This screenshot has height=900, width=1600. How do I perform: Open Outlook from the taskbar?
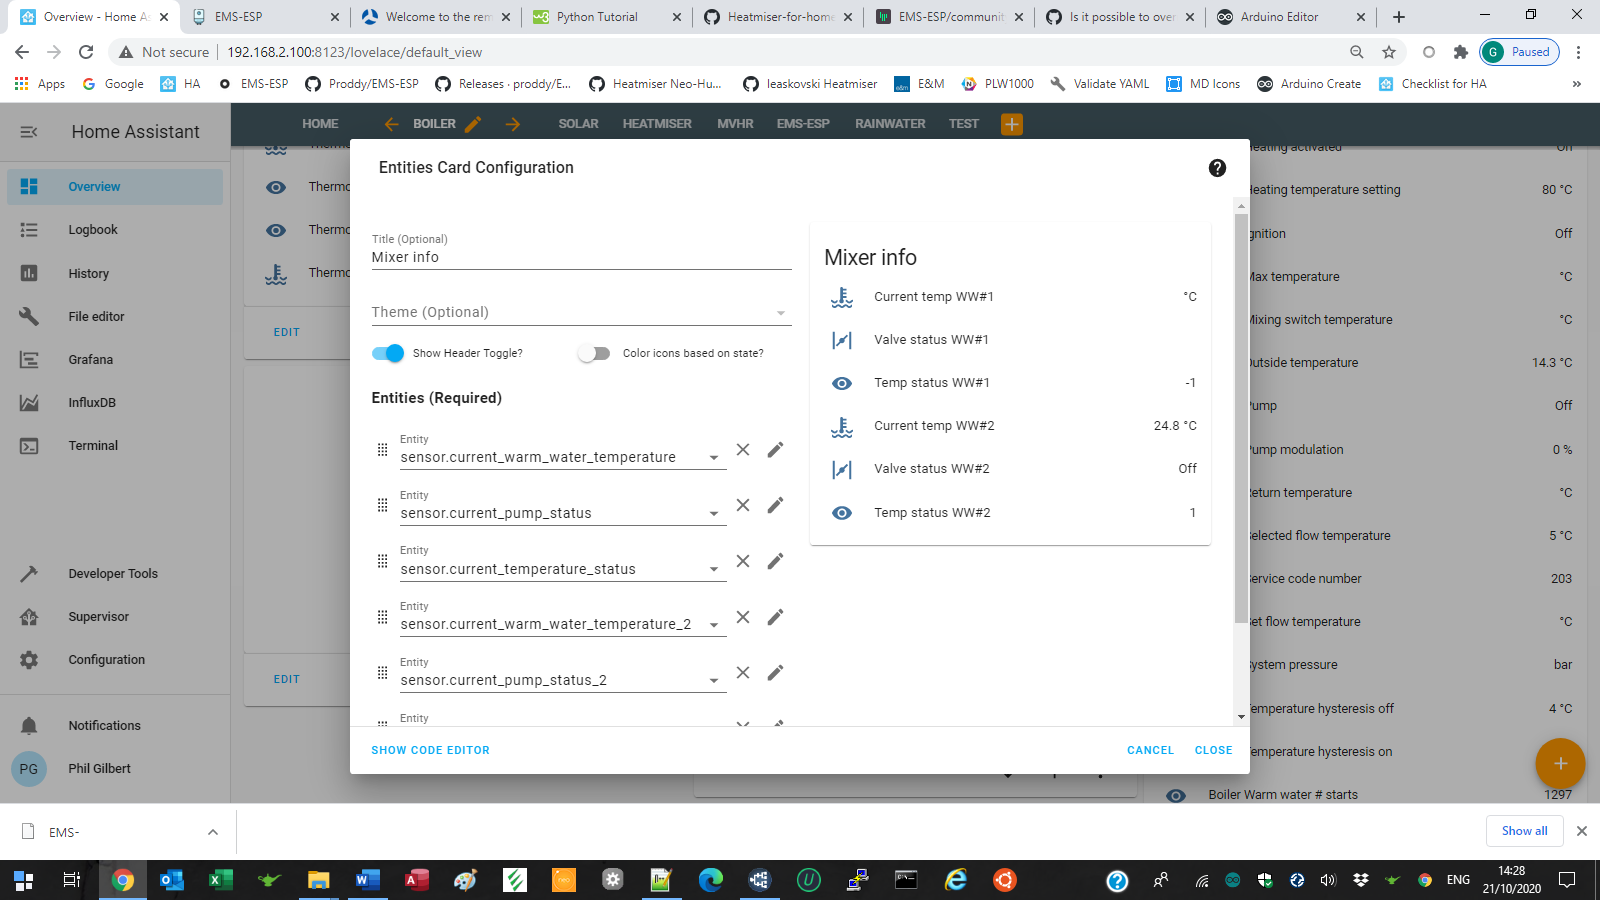[172, 880]
